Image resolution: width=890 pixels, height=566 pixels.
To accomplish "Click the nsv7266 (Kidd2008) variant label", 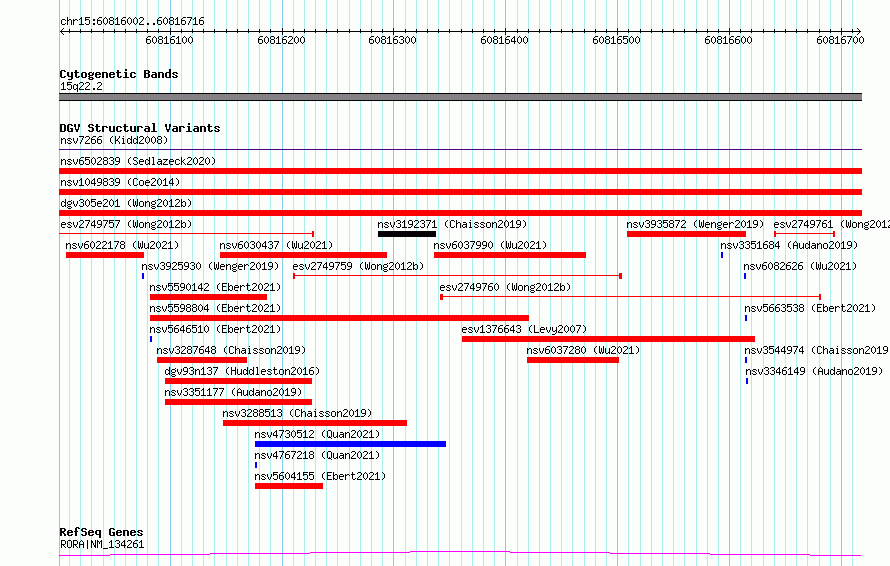I will point(114,140).
